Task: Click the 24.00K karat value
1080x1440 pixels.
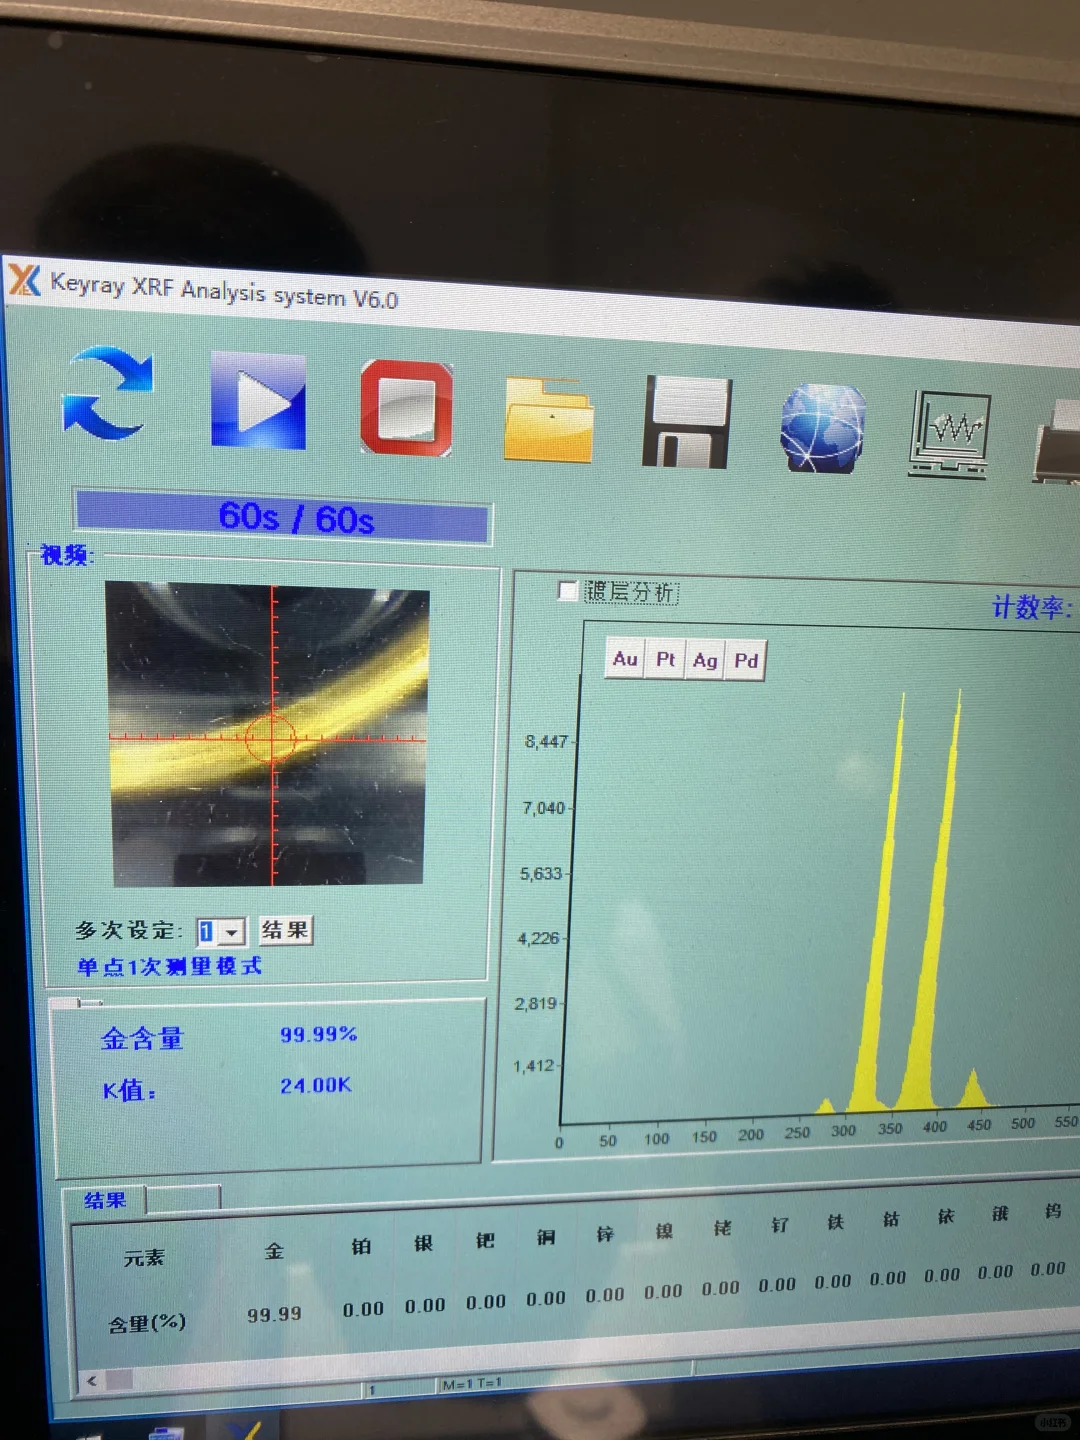Action: pos(315,1085)
